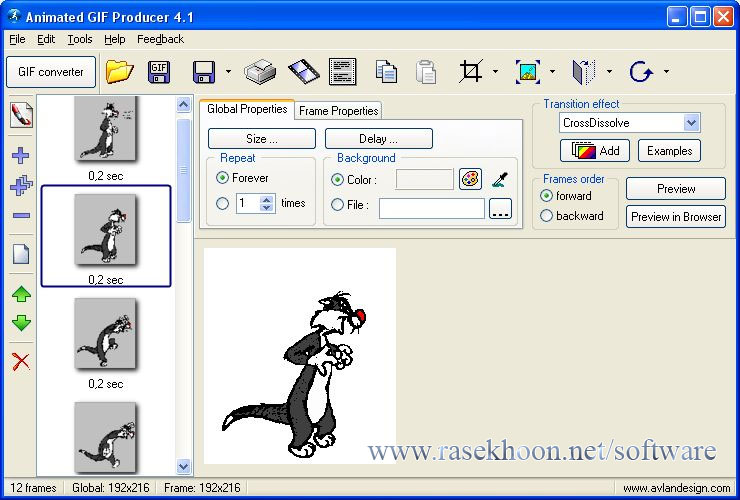
Task: Expand the crop tool dropdown arrow
Action: click(495, 72)
